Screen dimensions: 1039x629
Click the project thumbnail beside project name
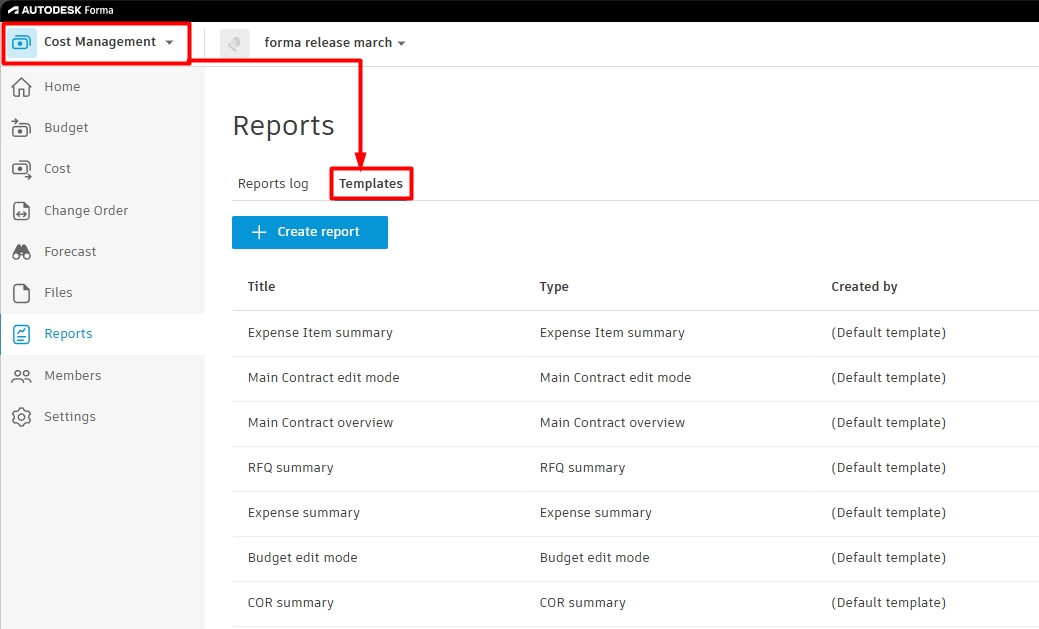tap(235, 43)
